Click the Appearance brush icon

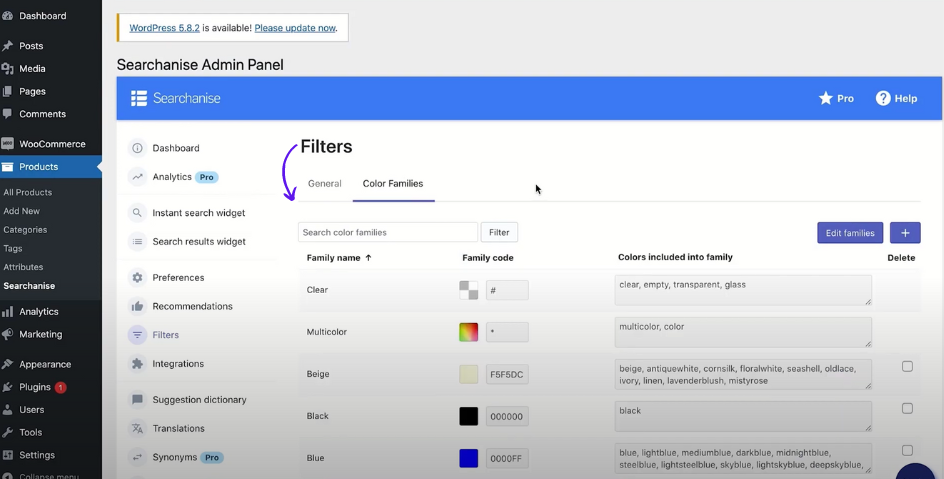click(7, 364)
